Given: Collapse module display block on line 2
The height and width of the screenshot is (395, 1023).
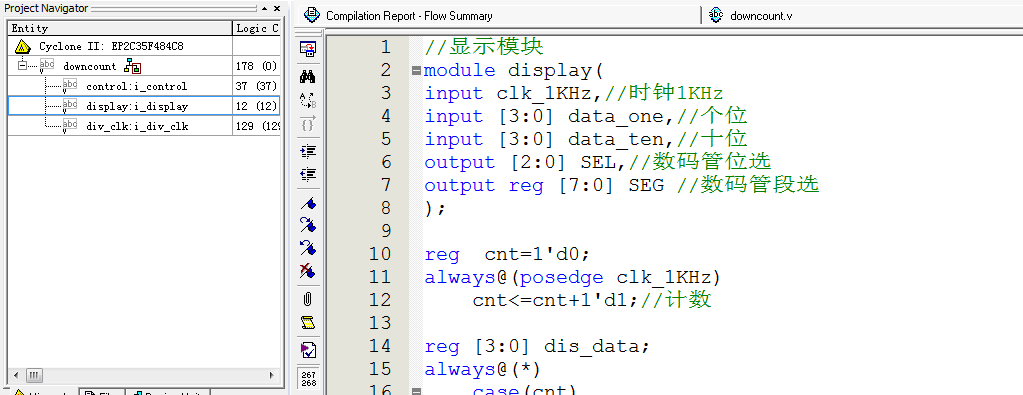Looking at the screenshot, I should 416,71.
